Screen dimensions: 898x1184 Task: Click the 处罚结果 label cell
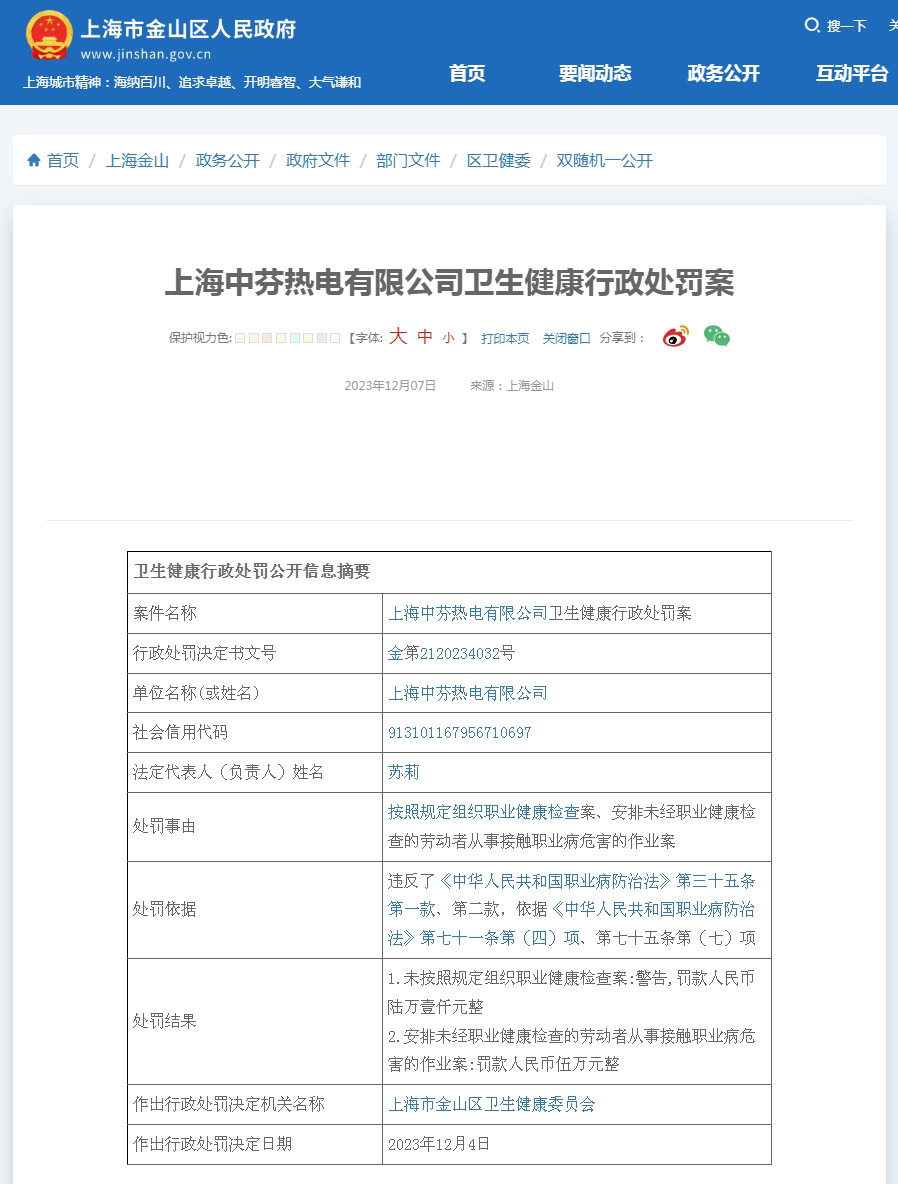[255, 1022]
